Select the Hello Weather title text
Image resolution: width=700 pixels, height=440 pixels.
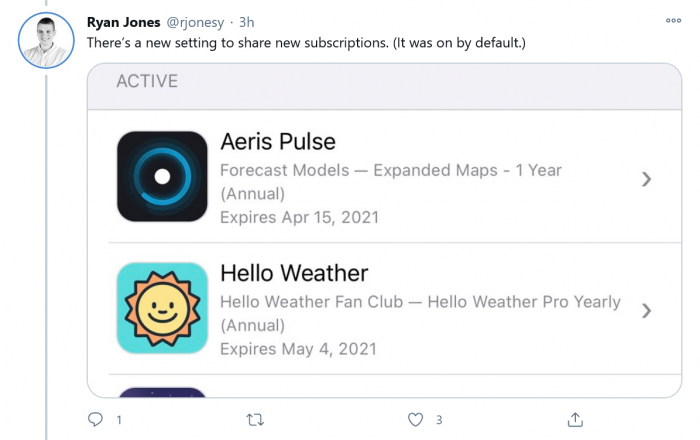pyautogui.click(x=294, y=273)
